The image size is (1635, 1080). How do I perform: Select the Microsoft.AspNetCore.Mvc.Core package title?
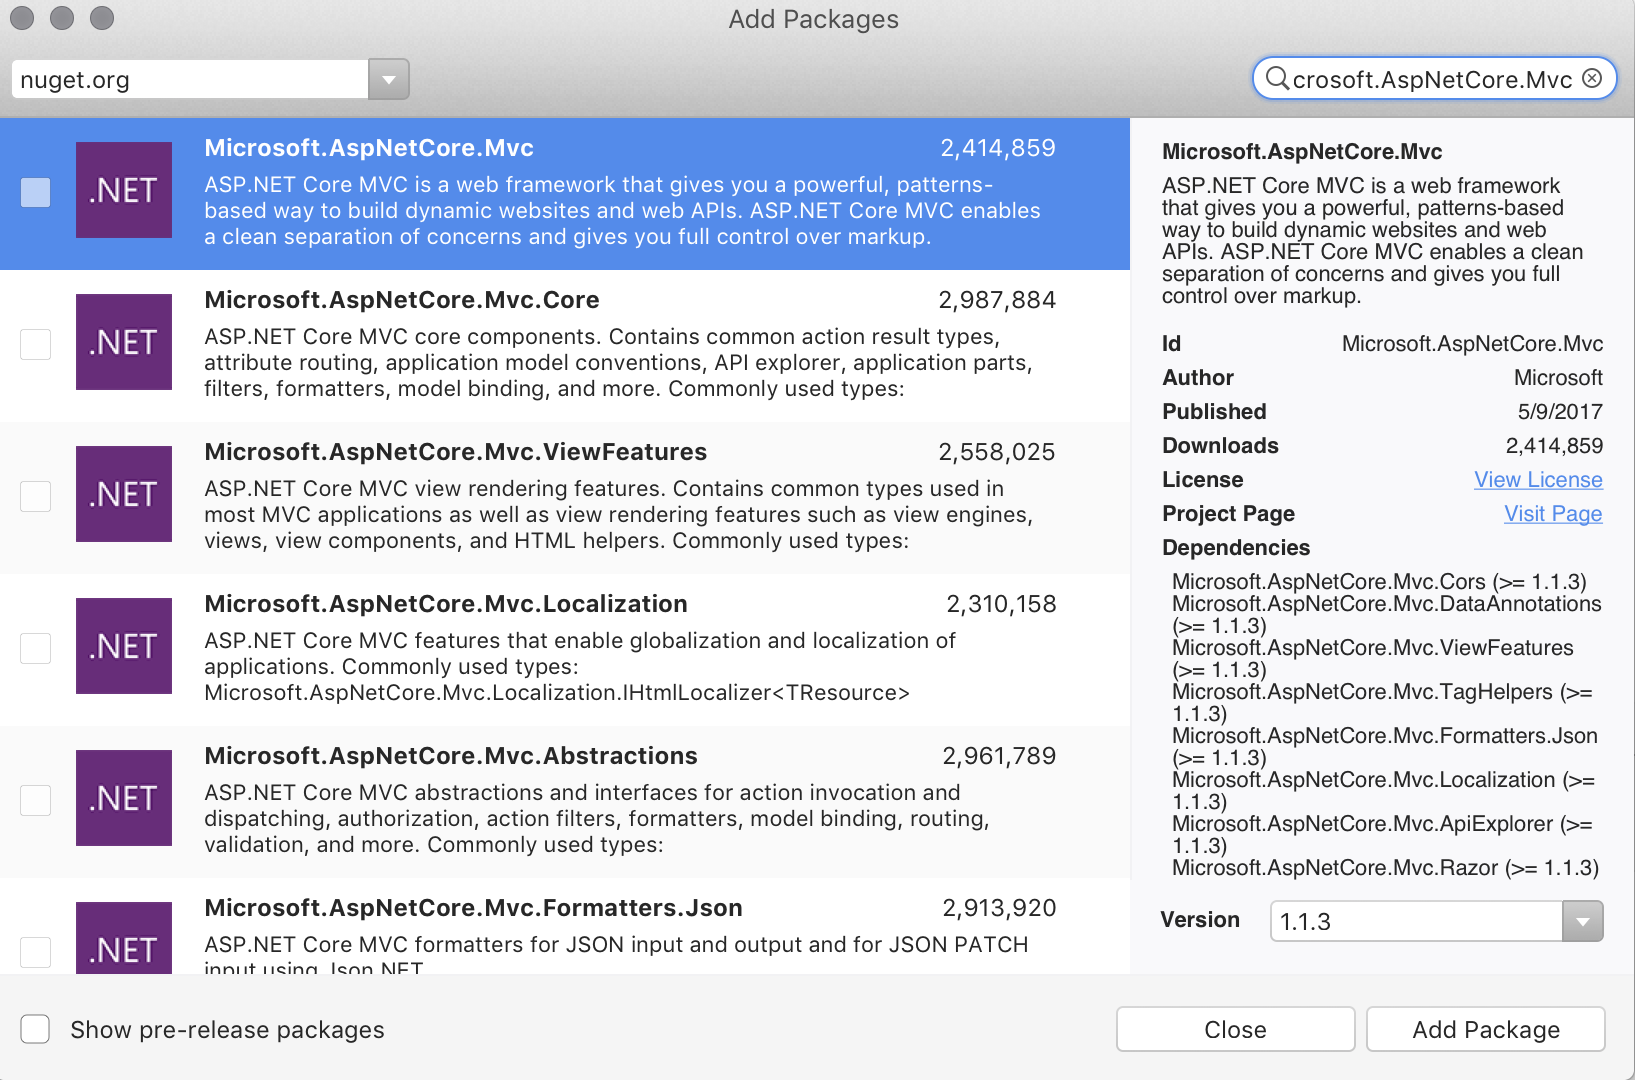(402, 300)
